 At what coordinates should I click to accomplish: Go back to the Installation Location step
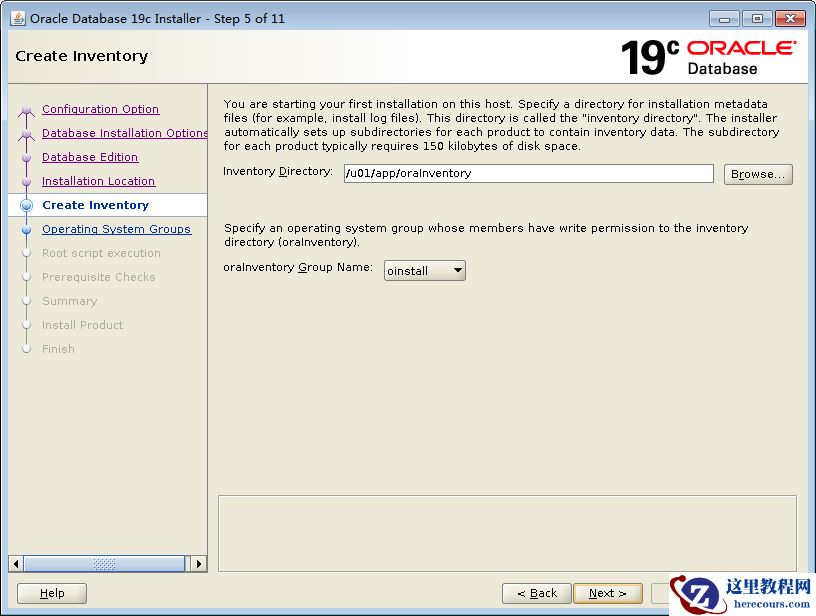pyautogui.click(x=98, y=181)
